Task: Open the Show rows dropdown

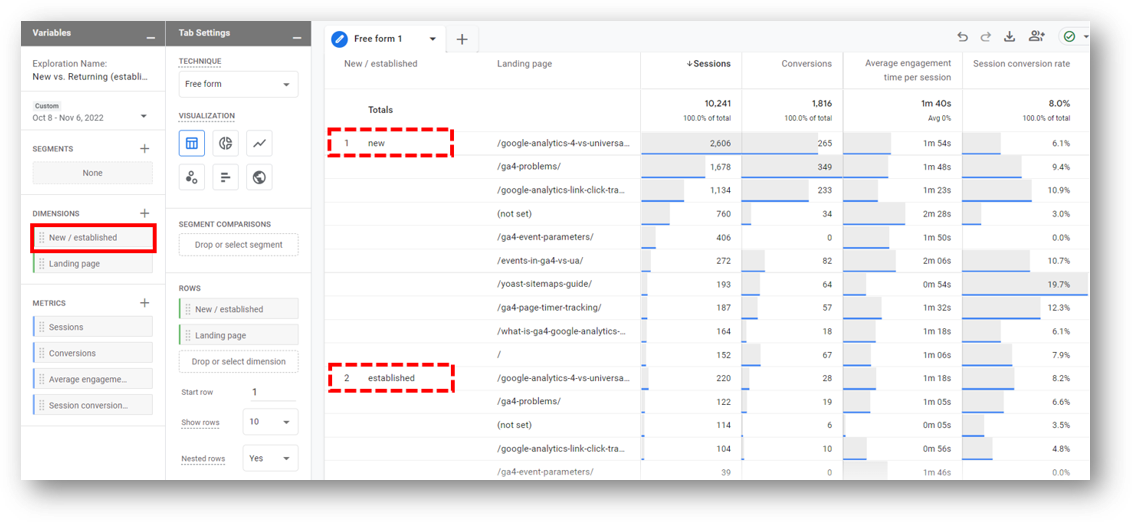Action: [271, 422]
